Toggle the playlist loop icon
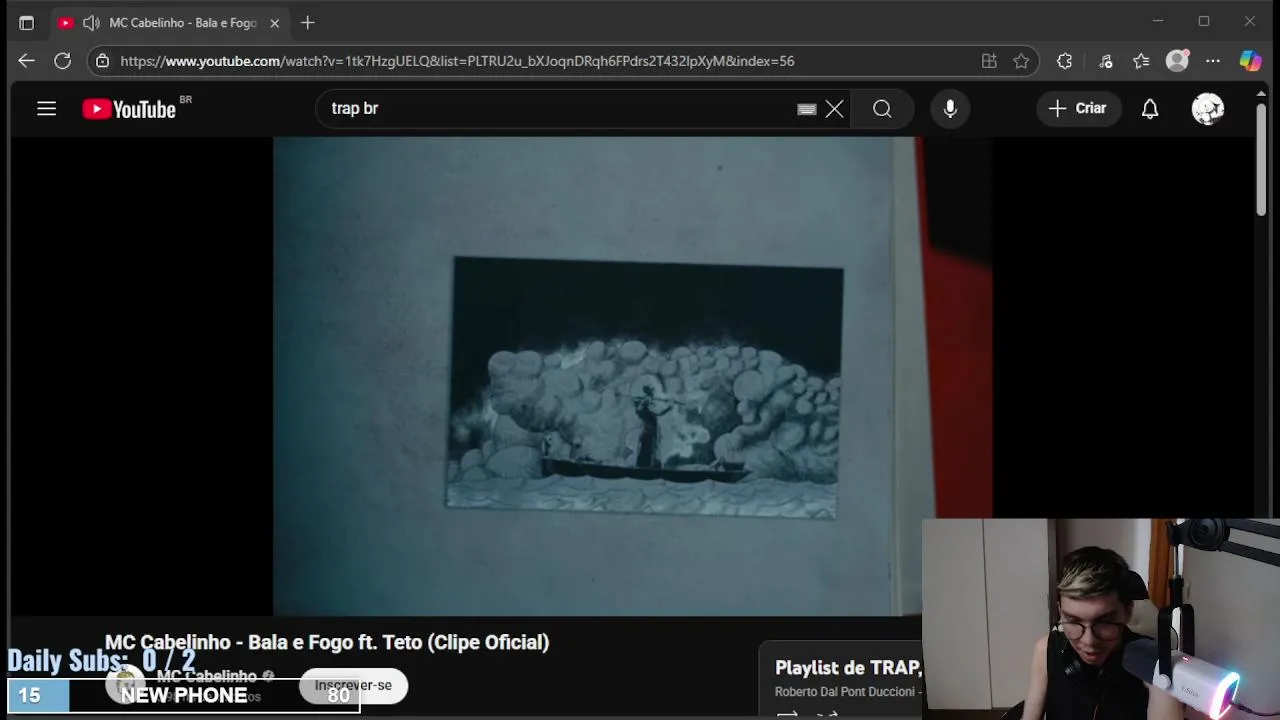This screenshot has width=1280, height=720. [787, 714]
